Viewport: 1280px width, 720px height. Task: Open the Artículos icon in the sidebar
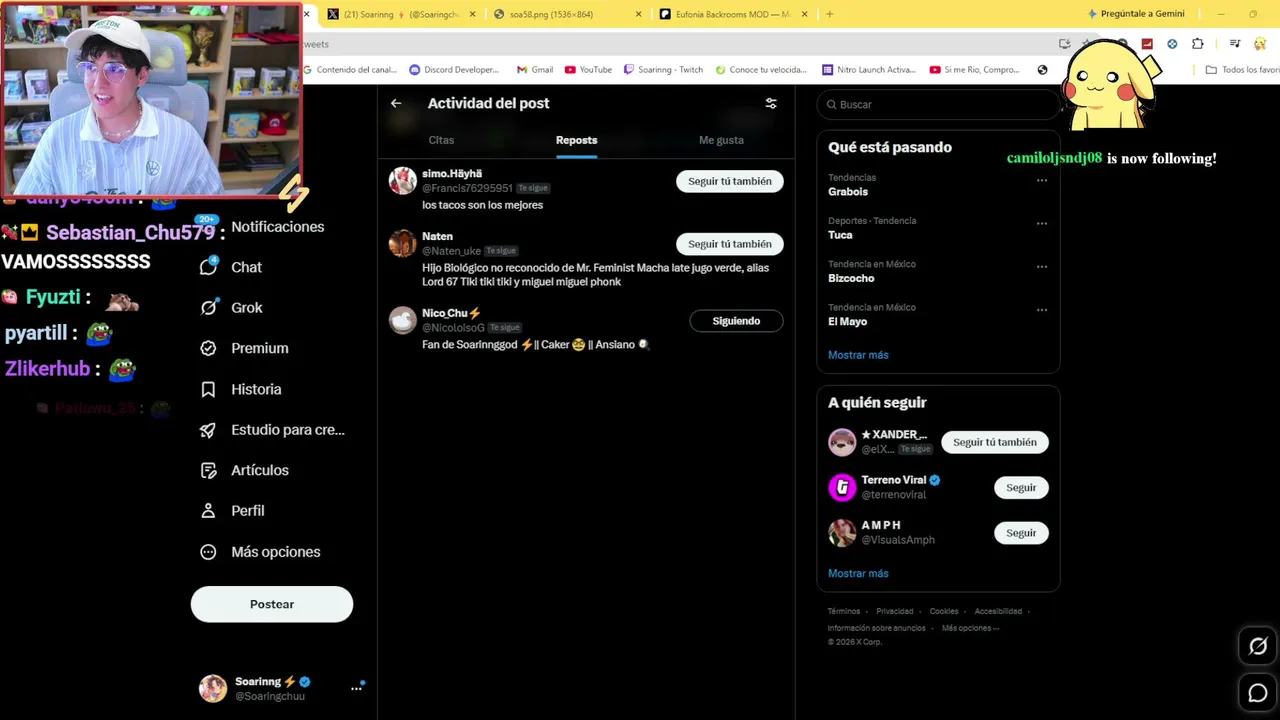click(x=209, y=470)
